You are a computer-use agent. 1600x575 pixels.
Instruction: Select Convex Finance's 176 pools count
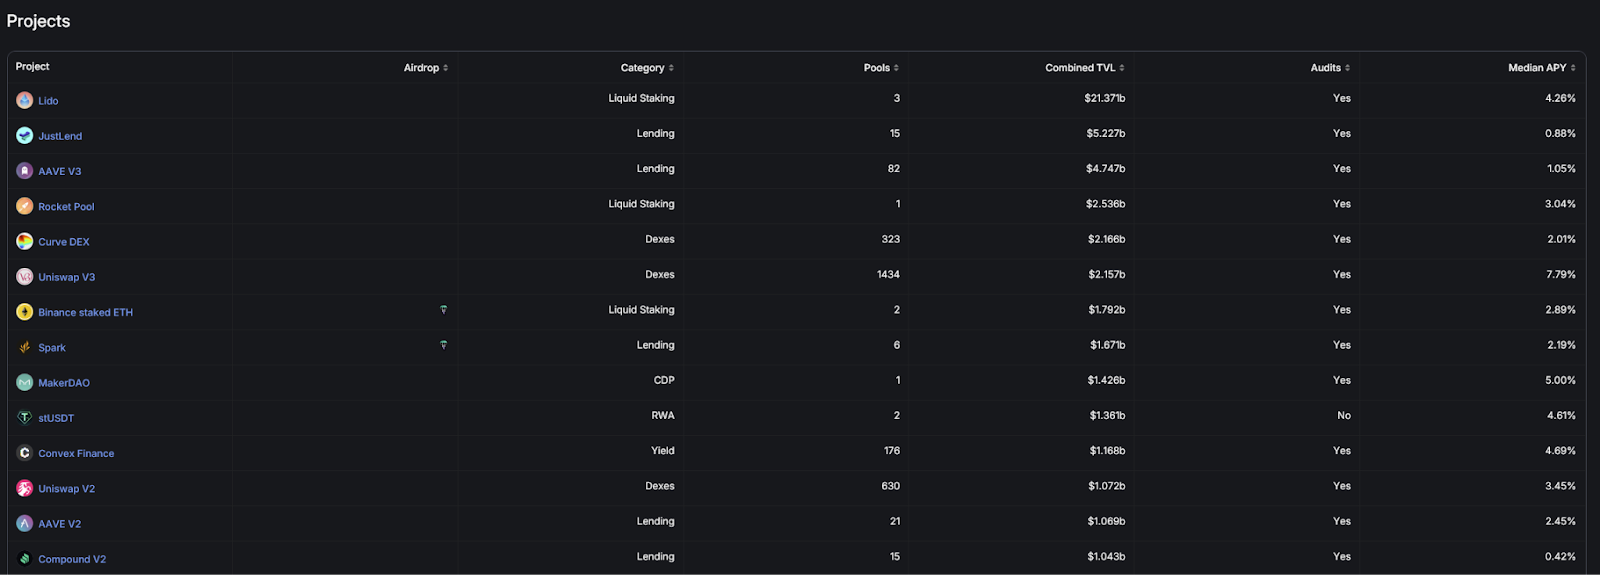click(x=892, y=450)
